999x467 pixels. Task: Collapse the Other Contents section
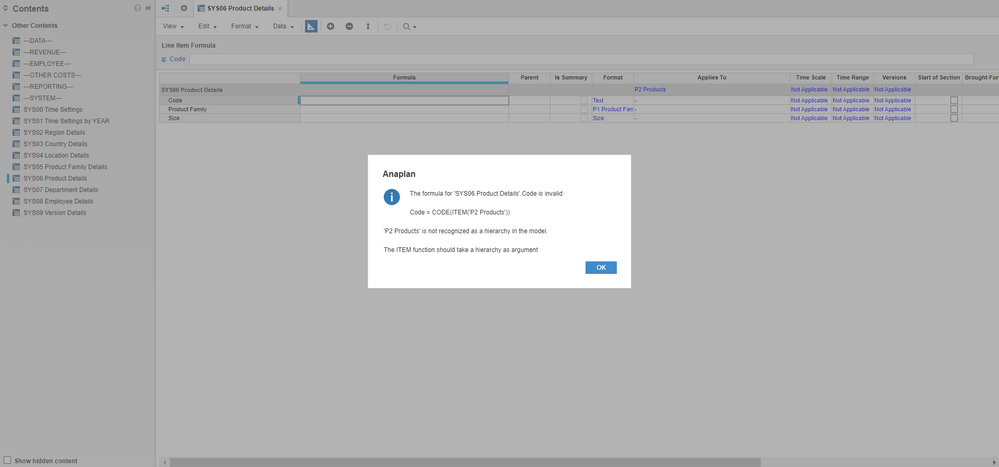(x=6, y=25)
